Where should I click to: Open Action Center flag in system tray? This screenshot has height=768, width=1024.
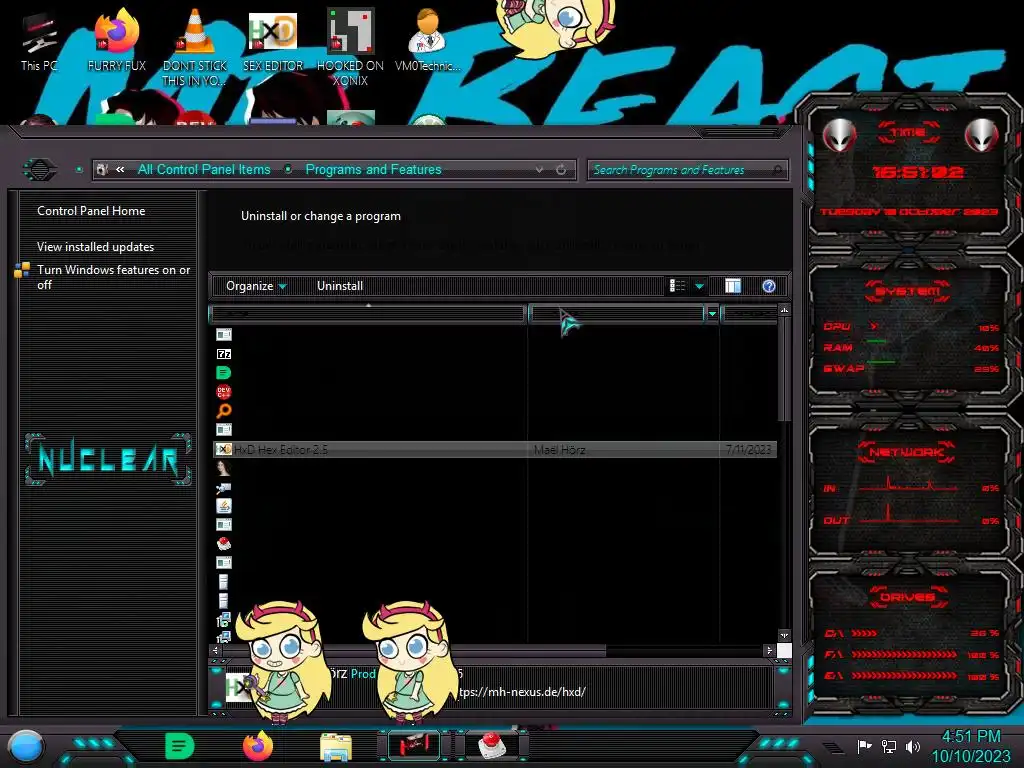click(864, 746)
